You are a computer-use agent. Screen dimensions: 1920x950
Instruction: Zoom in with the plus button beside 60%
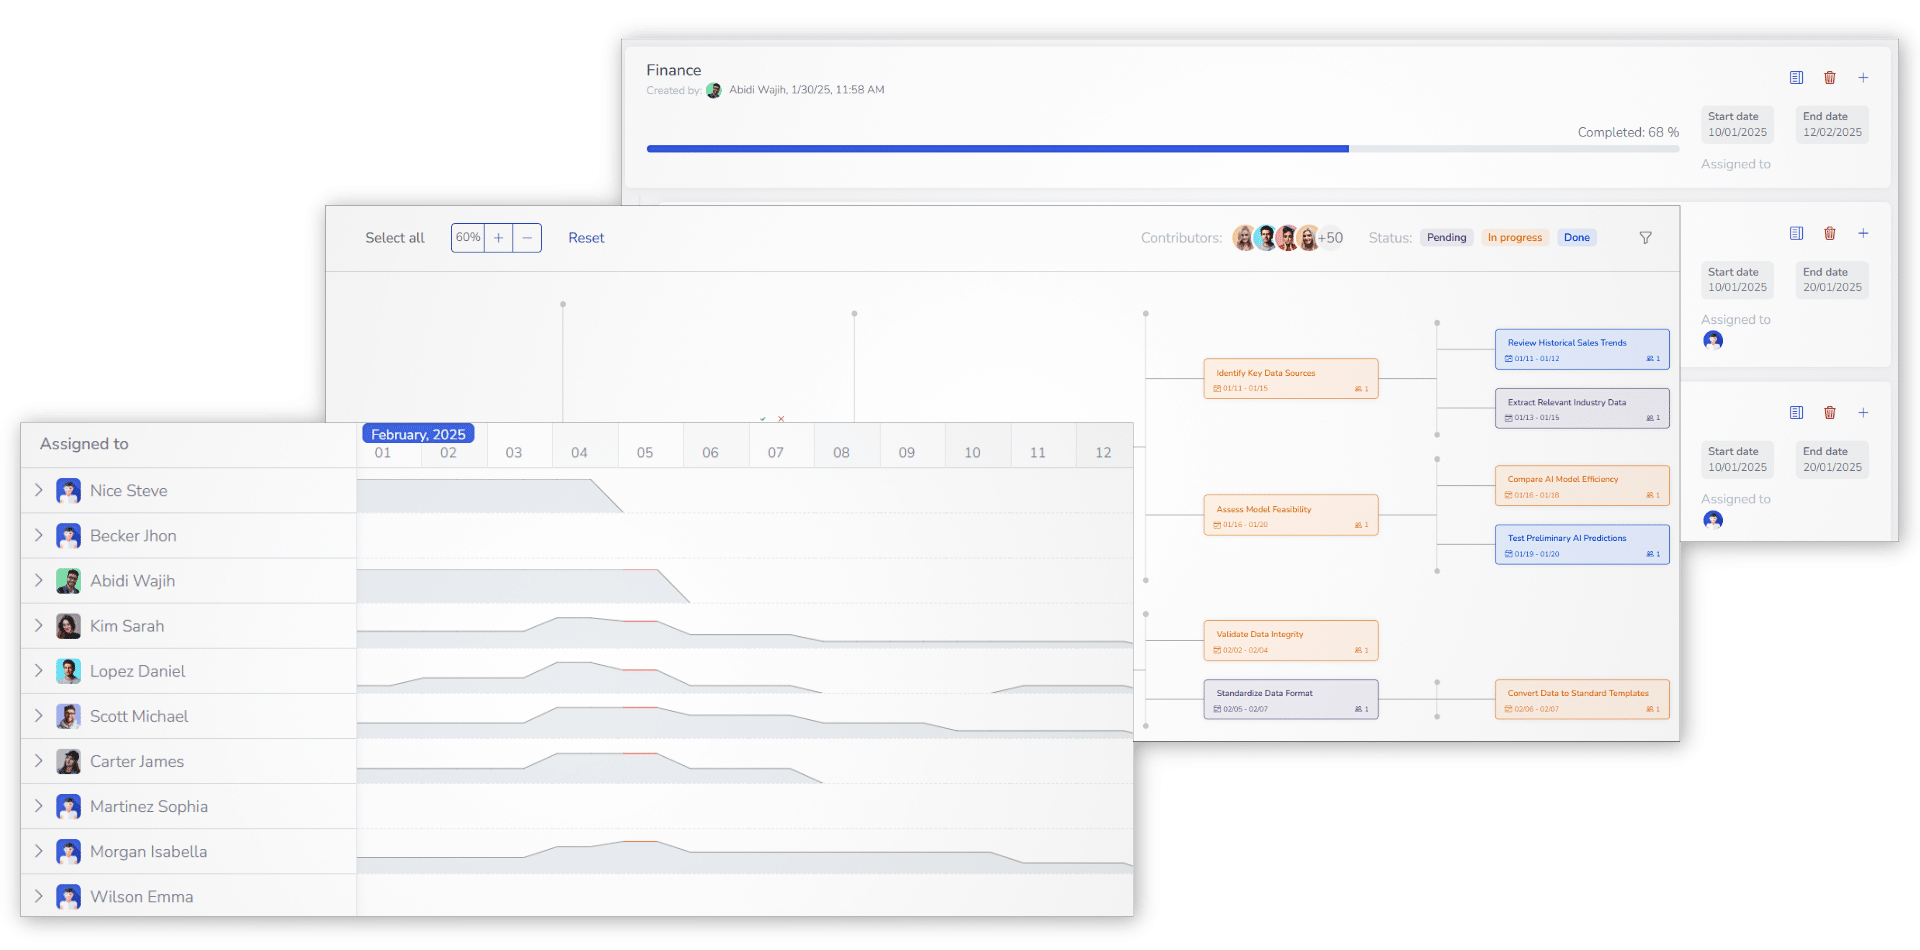[x=498, y=238]
